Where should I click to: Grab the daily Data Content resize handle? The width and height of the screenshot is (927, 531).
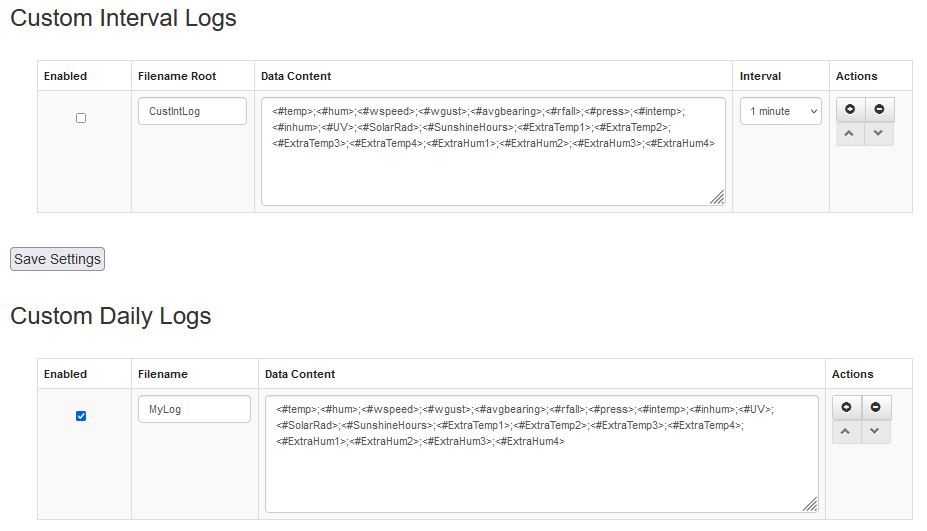point(810,504)
